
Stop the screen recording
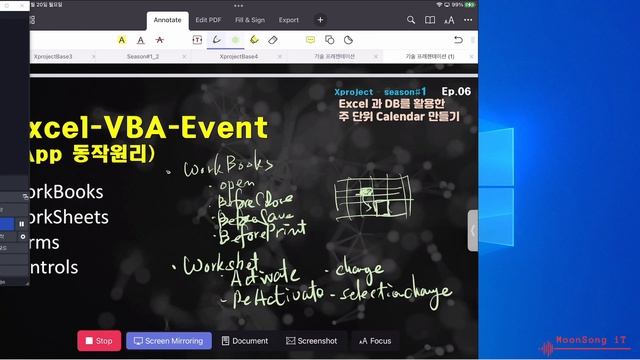[99, 341]
